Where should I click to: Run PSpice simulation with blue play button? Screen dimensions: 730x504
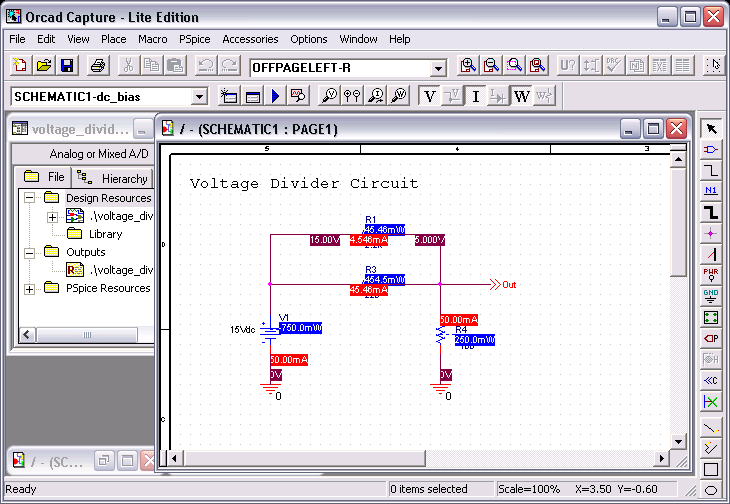click(x=275, y=96)
